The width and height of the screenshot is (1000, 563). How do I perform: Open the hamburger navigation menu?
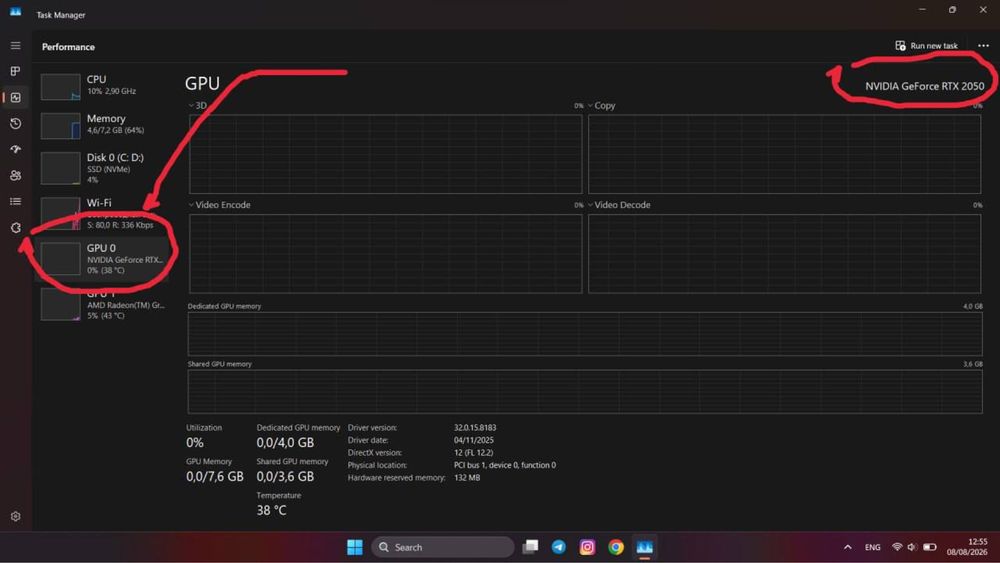[15, 46]
